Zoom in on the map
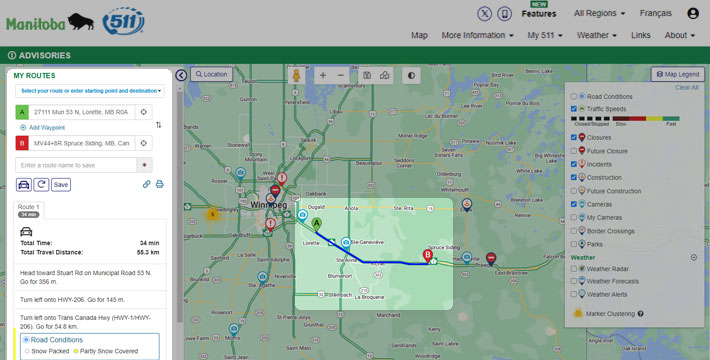Screen dimensions: 710x360 (323, 76)
